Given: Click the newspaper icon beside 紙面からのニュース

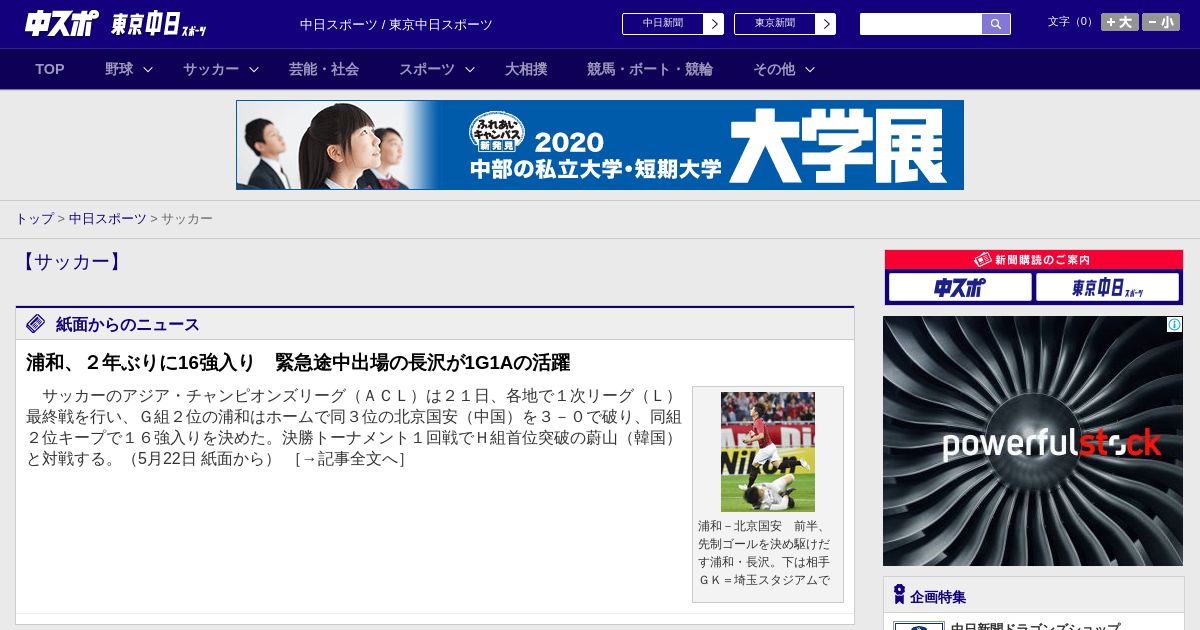Looking at the screenshot, I should pyautogui.click(x=36, y=324).
